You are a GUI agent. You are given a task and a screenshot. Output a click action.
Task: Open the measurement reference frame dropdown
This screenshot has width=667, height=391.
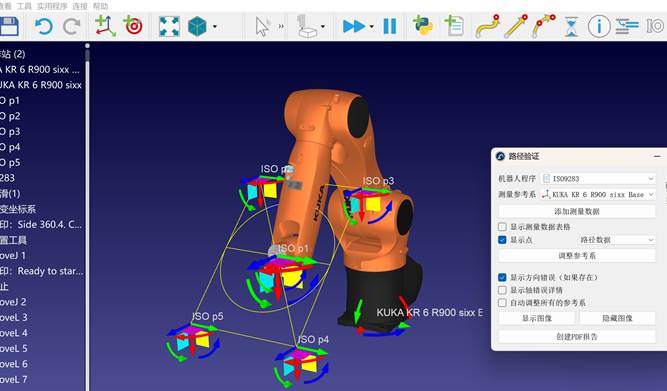pos(598,194)
